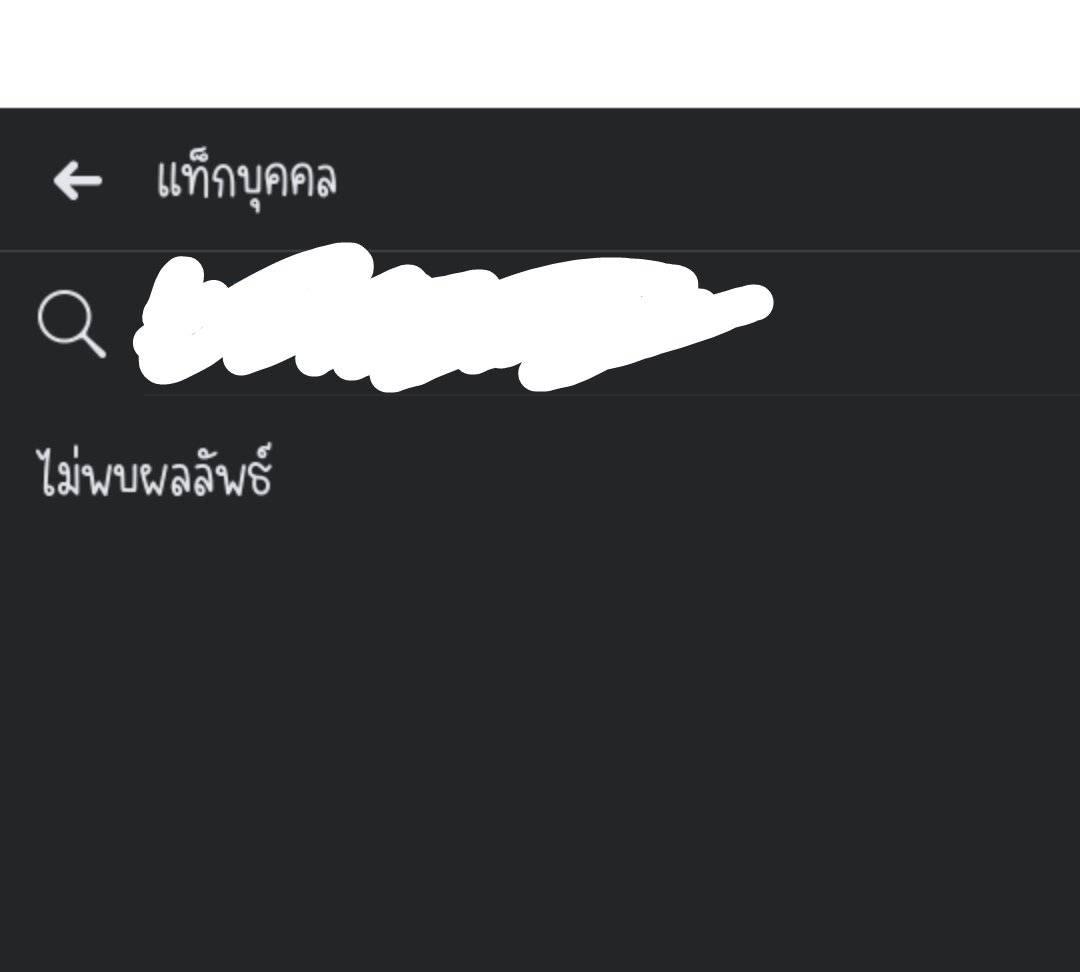The width and height of the screenshot is (1080, 972).
Task: Leave the tag people screen with arrow
Action: click(x=77, y=180)
